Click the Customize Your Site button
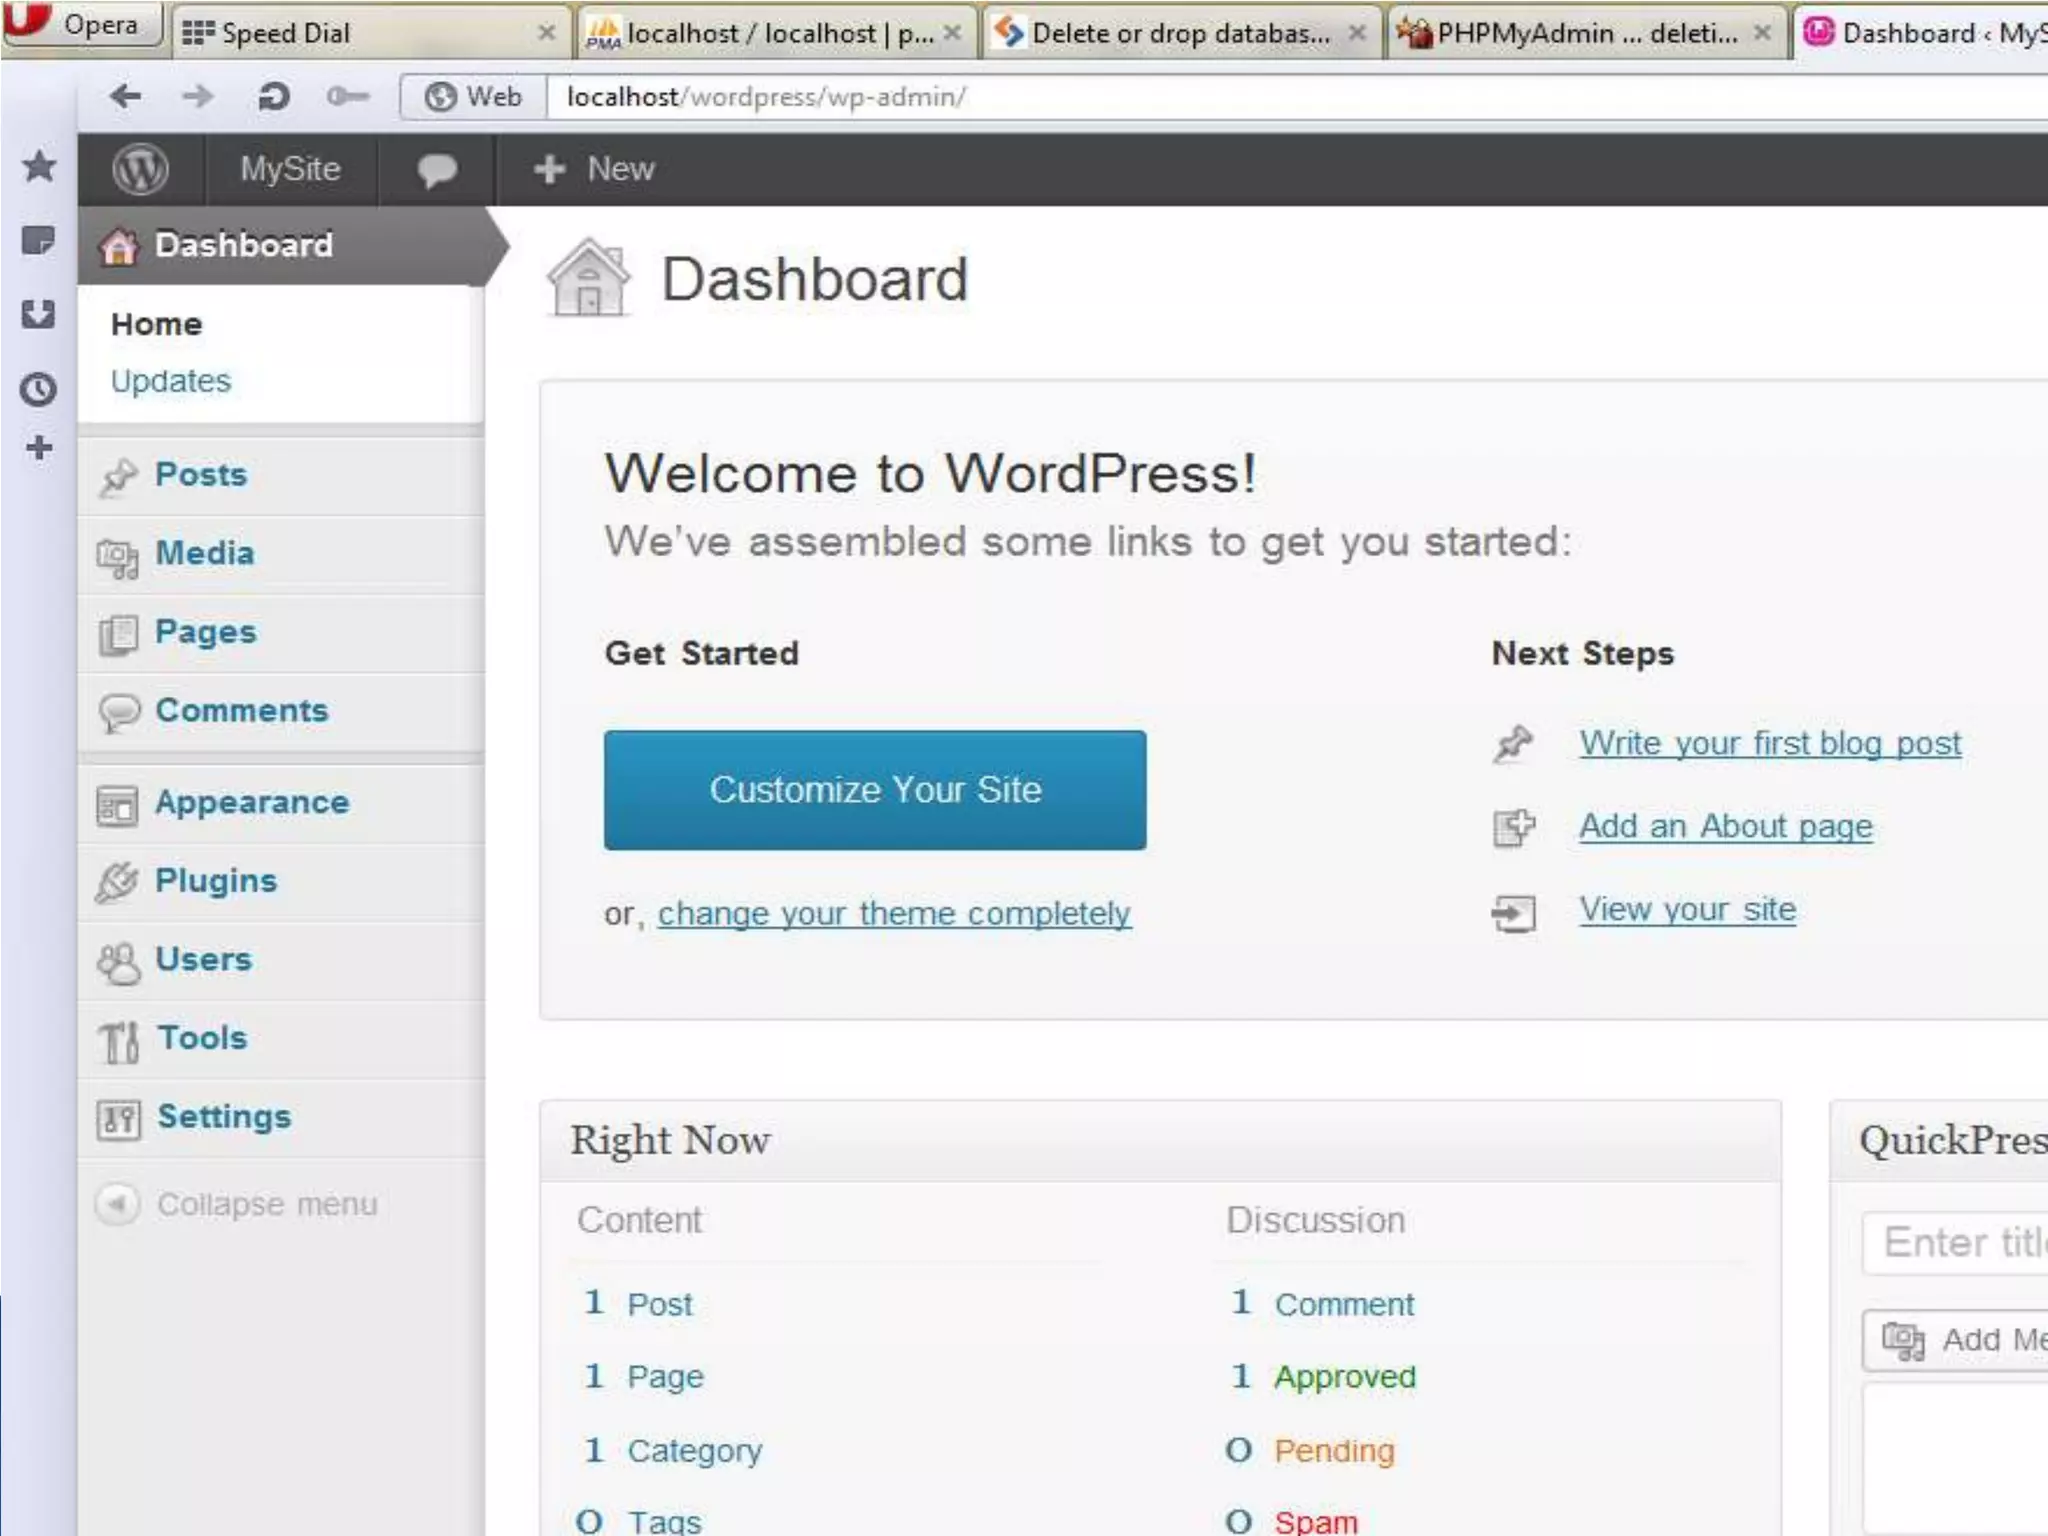The width and height of the screenshot is (2048, 1536). (x=875, y=790)
